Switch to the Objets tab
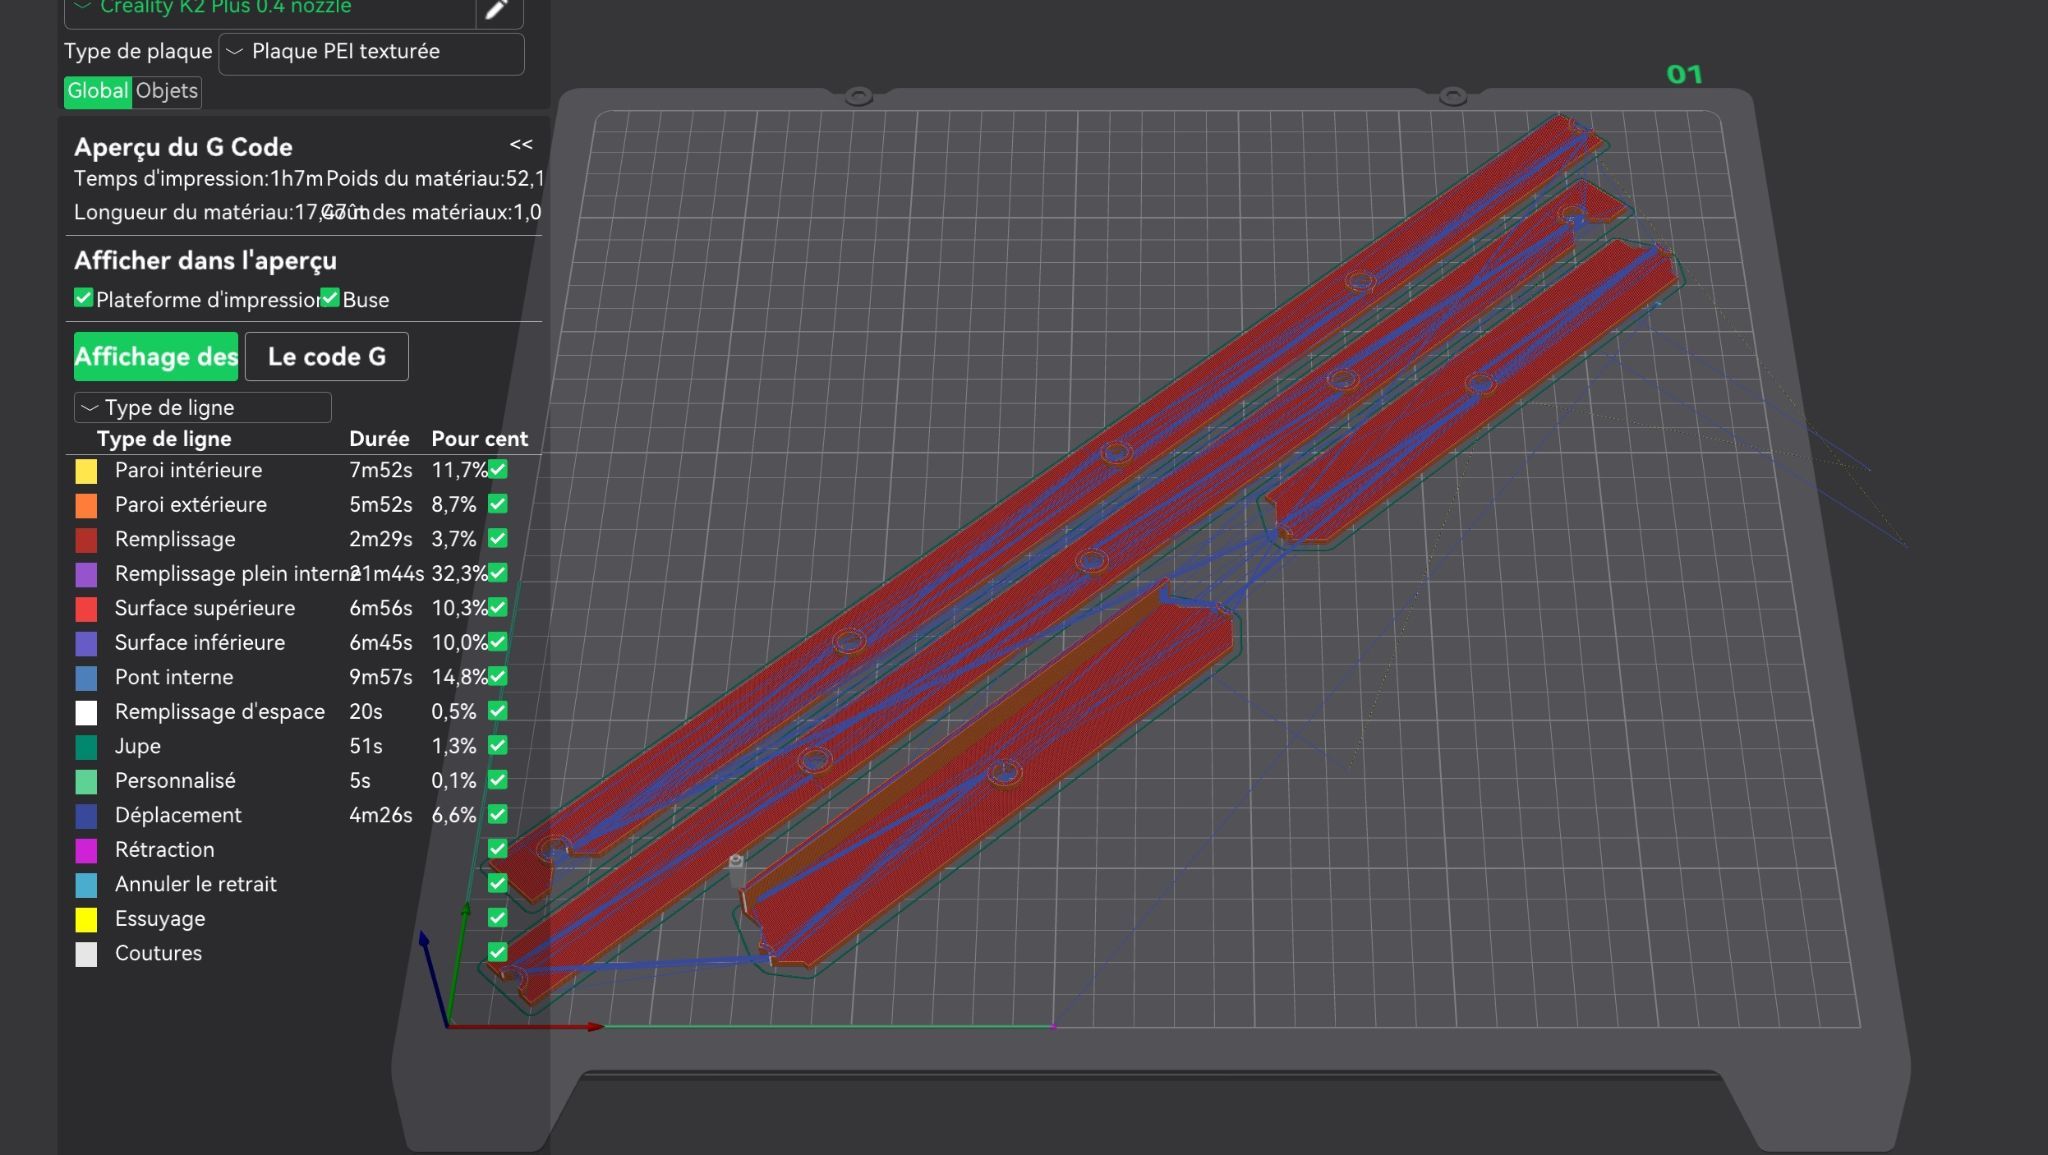2048x1155 pixels. pos(167,91)
